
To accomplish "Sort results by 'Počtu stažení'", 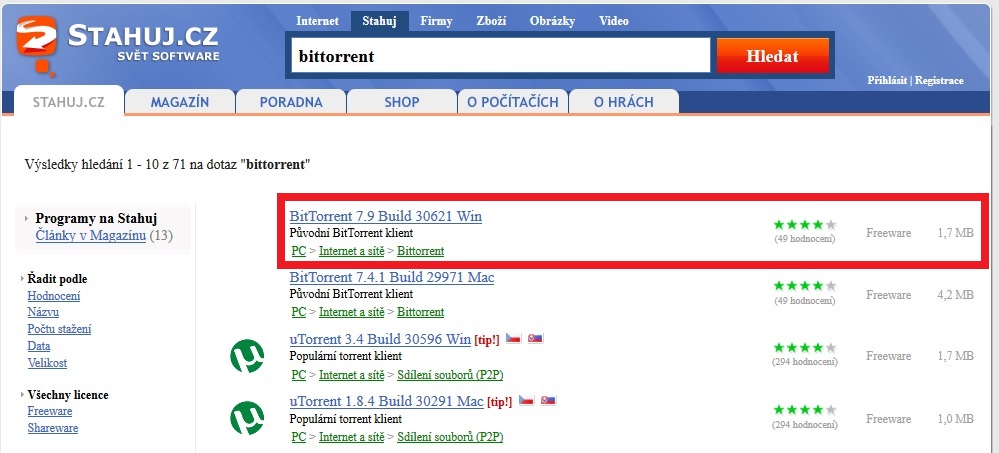I will click(59, 329).
